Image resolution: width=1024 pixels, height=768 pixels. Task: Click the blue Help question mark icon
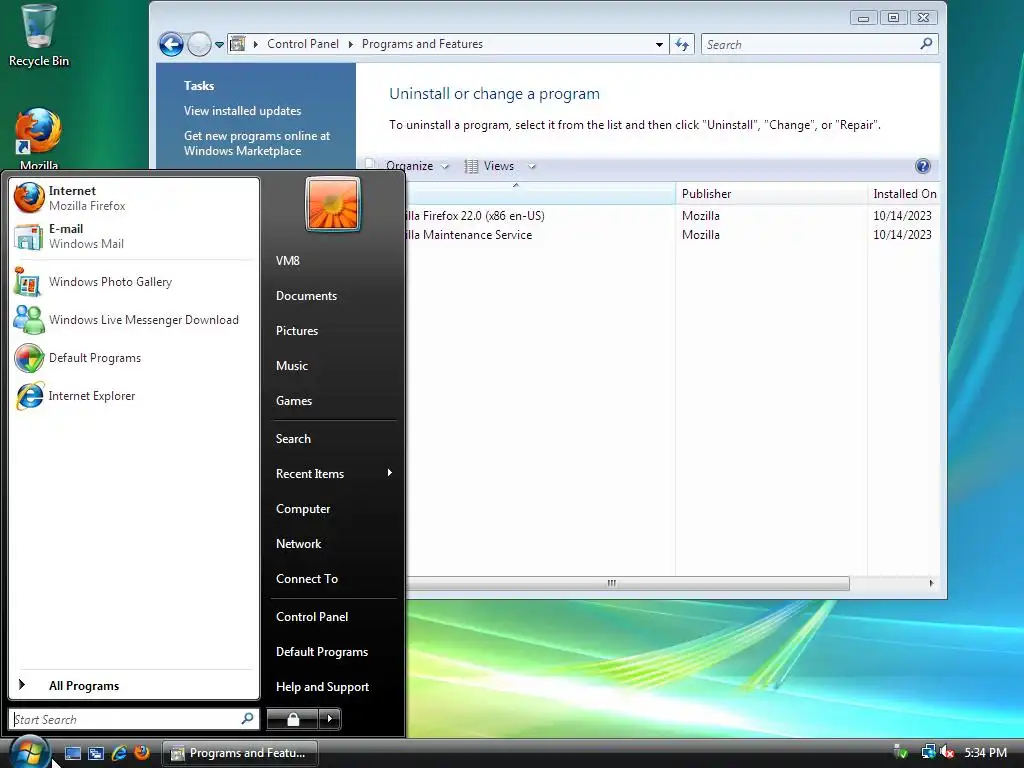(922, 166)
